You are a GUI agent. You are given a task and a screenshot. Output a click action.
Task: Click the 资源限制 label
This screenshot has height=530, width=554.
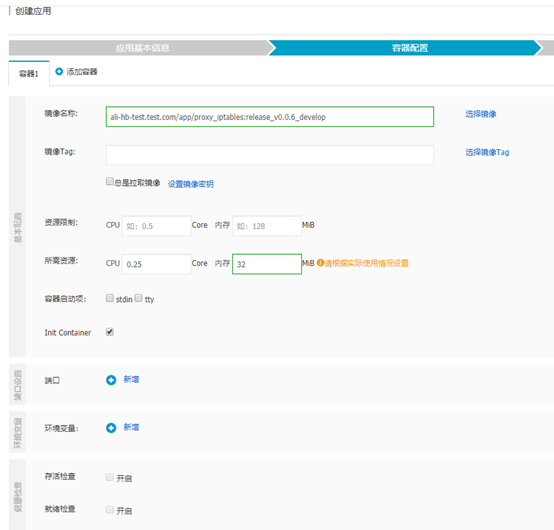click(x=61, y=222)
